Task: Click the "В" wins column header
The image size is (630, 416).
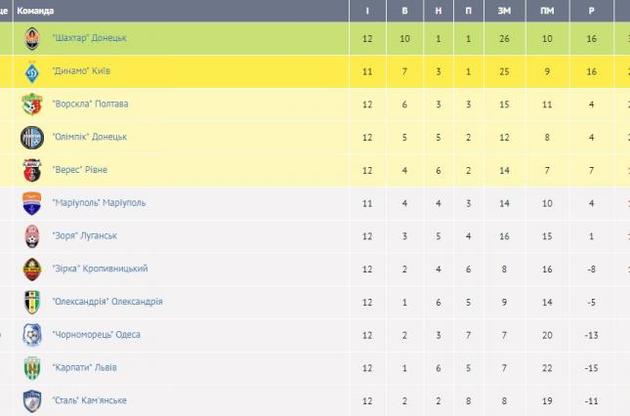Action: click(404, 9)
